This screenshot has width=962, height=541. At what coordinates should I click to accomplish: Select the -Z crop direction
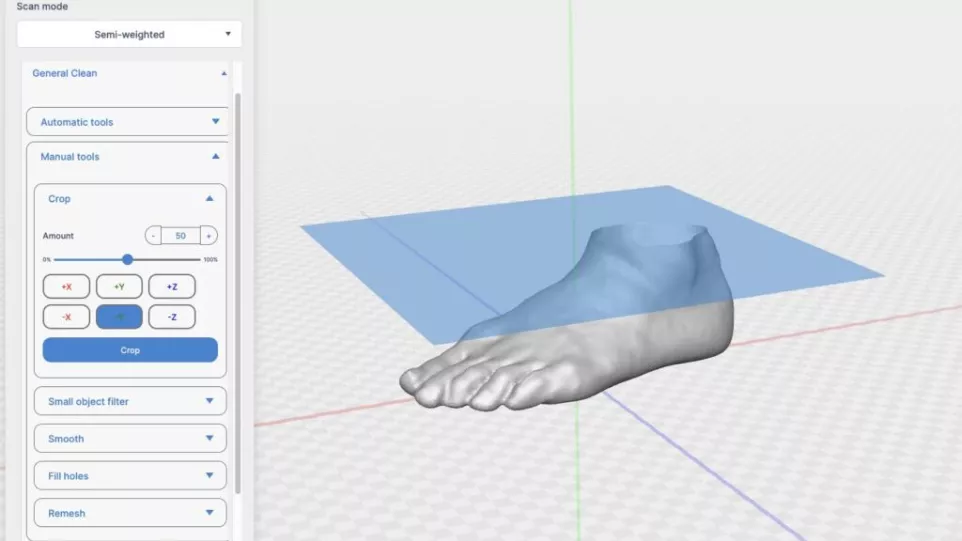(172, 317)
